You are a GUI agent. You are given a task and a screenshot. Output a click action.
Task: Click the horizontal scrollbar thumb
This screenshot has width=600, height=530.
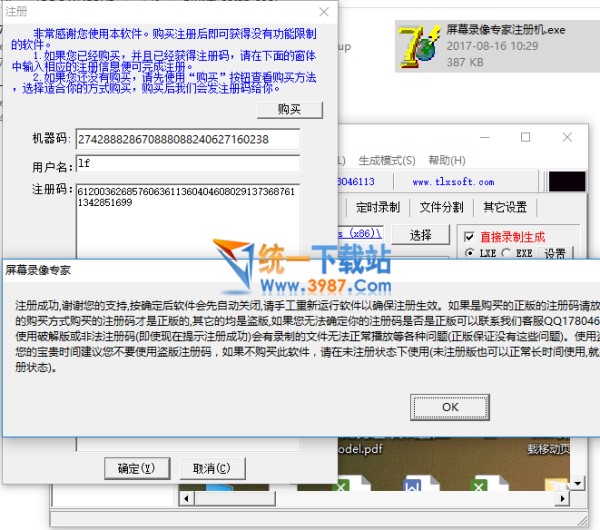[x=235, y=499]
